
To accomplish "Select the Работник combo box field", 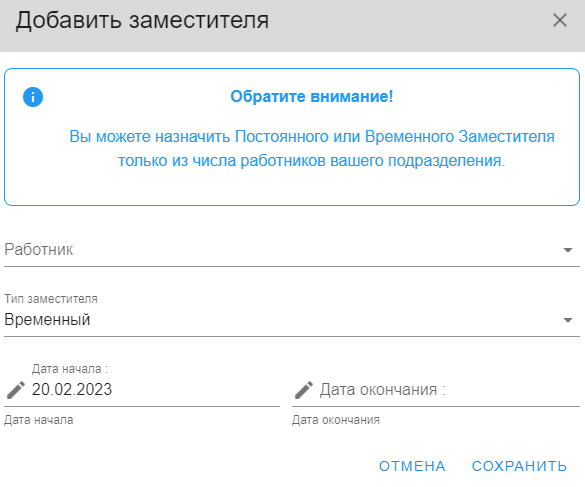I will point(292,250).
